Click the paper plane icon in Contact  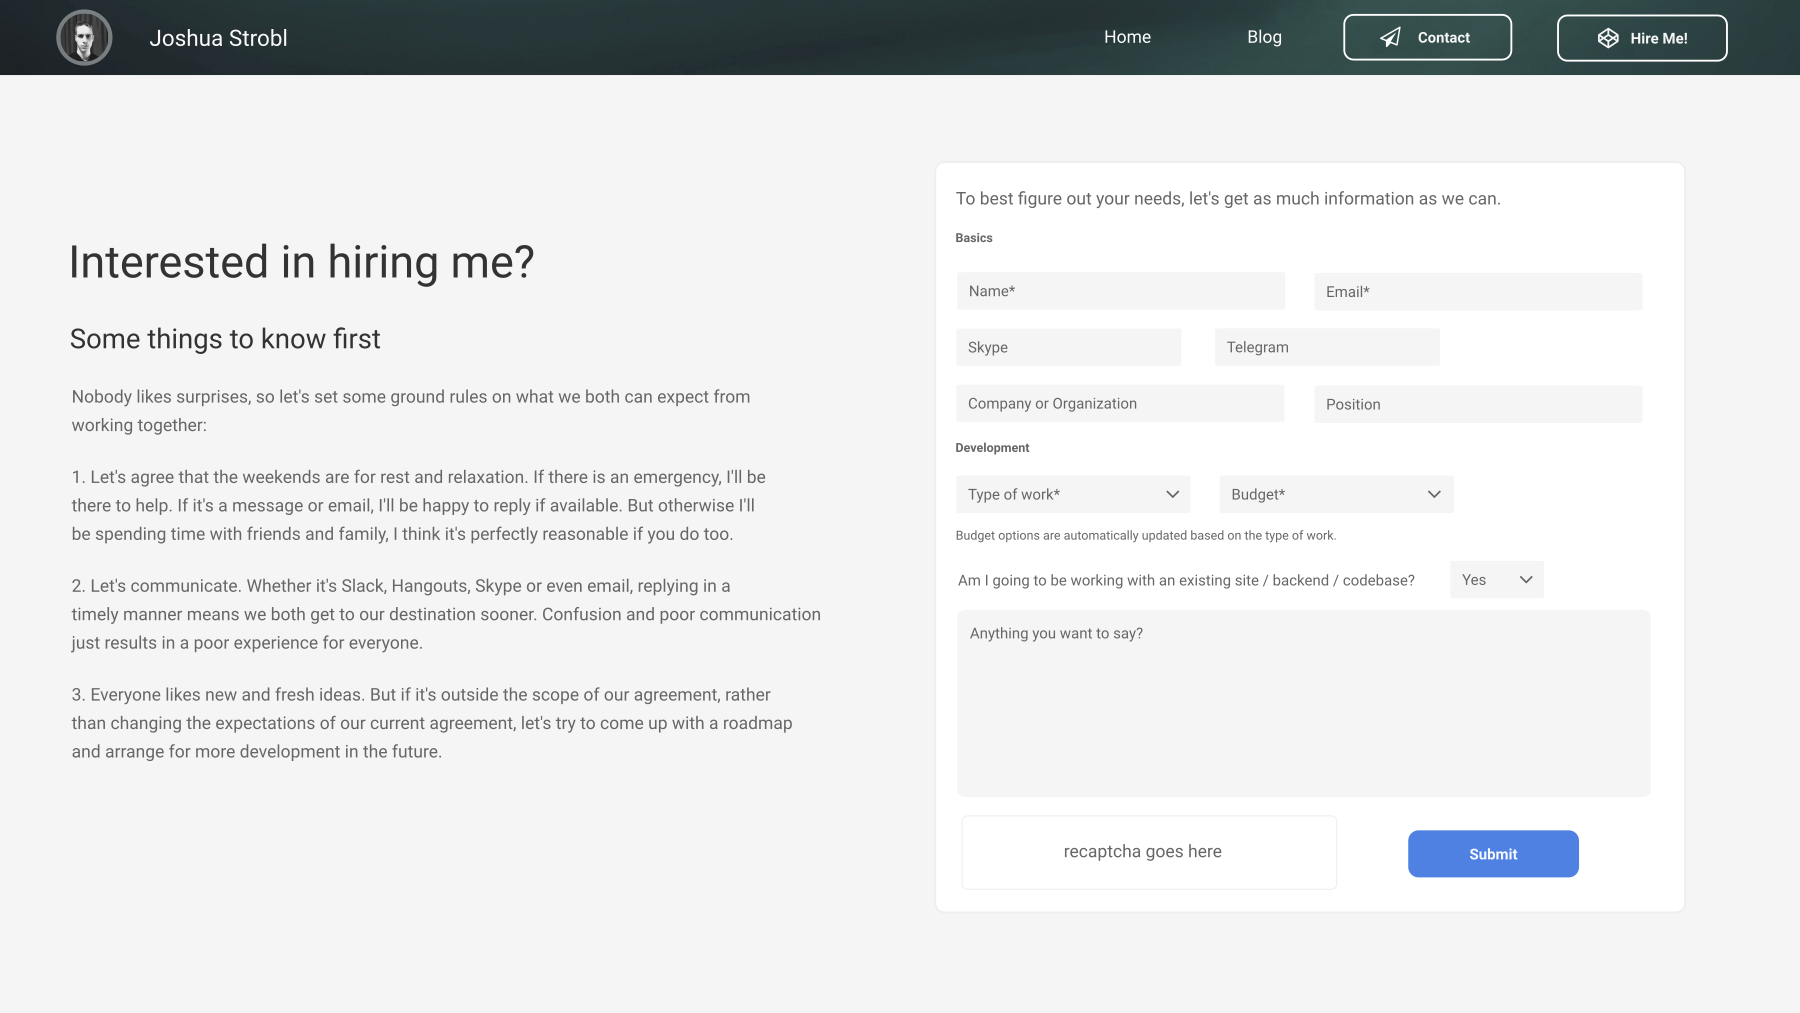point(1390,37)
